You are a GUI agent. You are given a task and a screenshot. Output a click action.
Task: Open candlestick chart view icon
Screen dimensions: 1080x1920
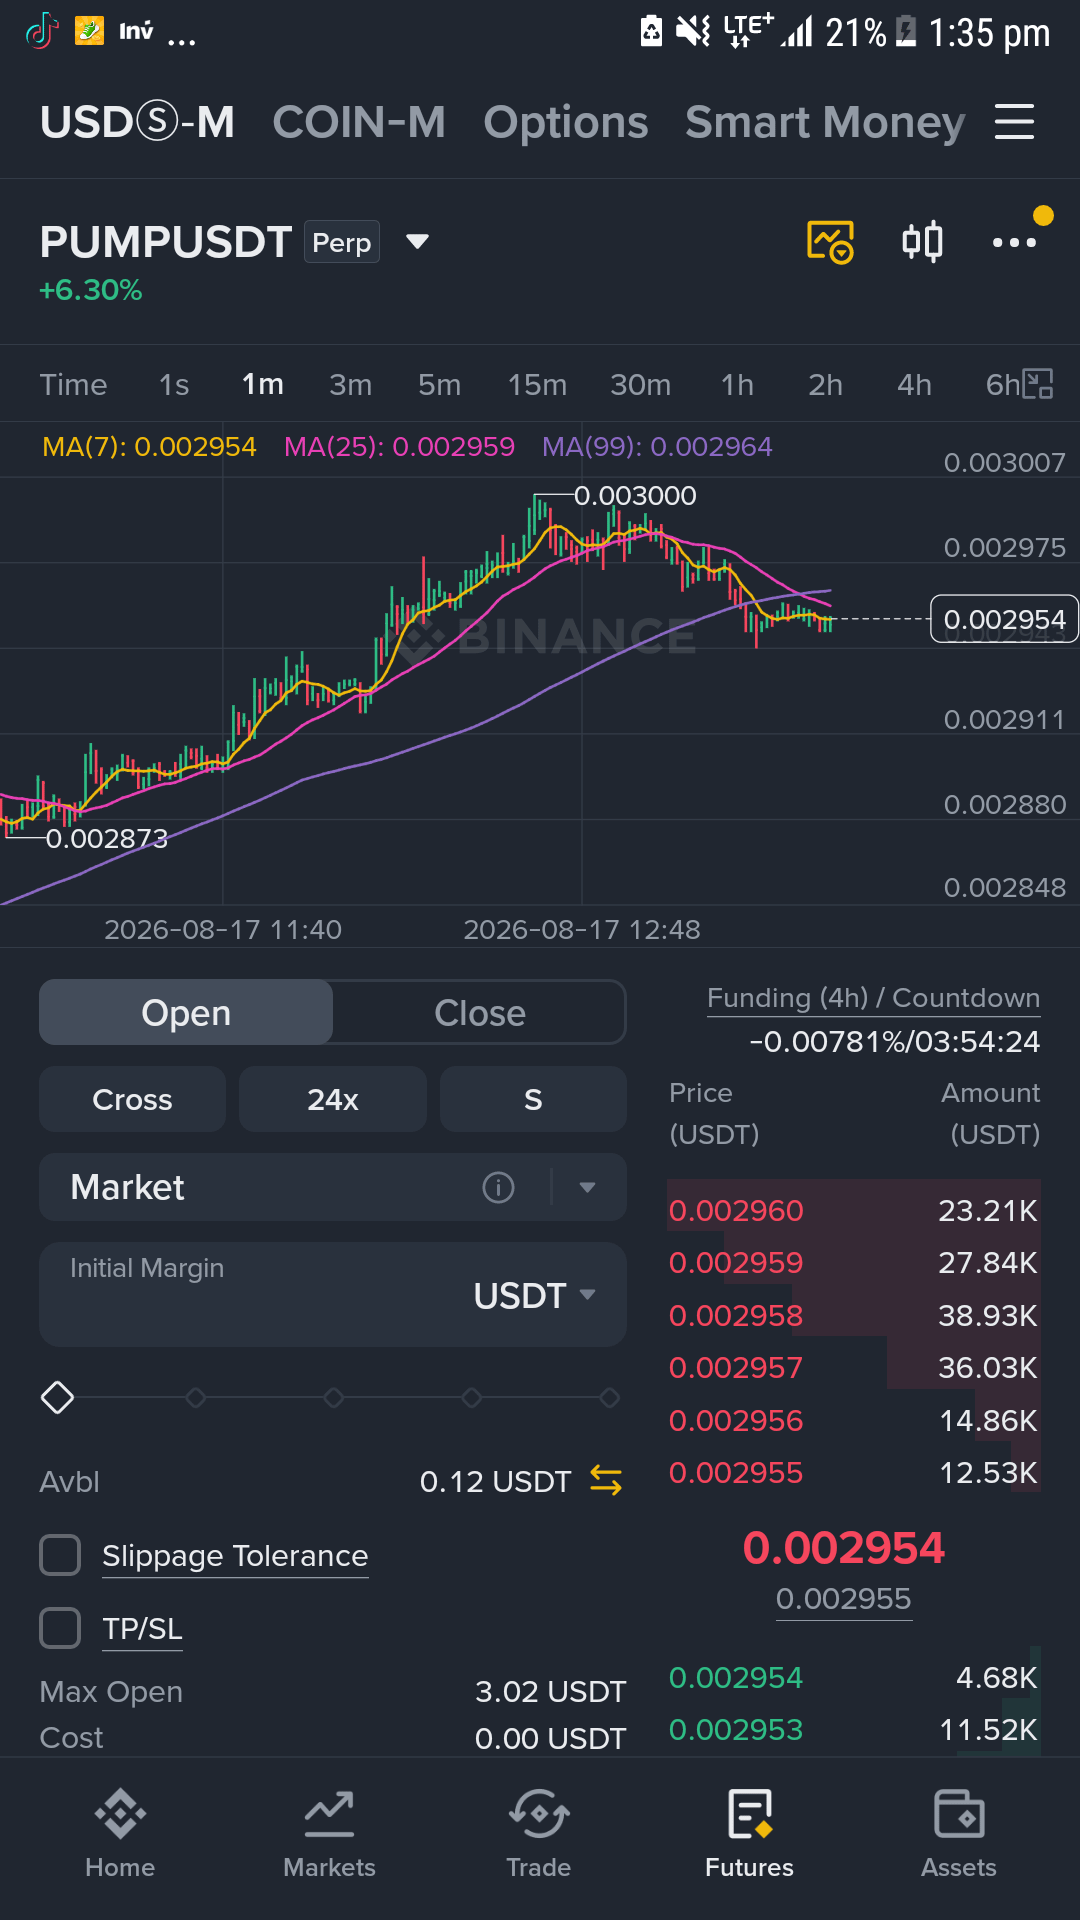(922, 242)
